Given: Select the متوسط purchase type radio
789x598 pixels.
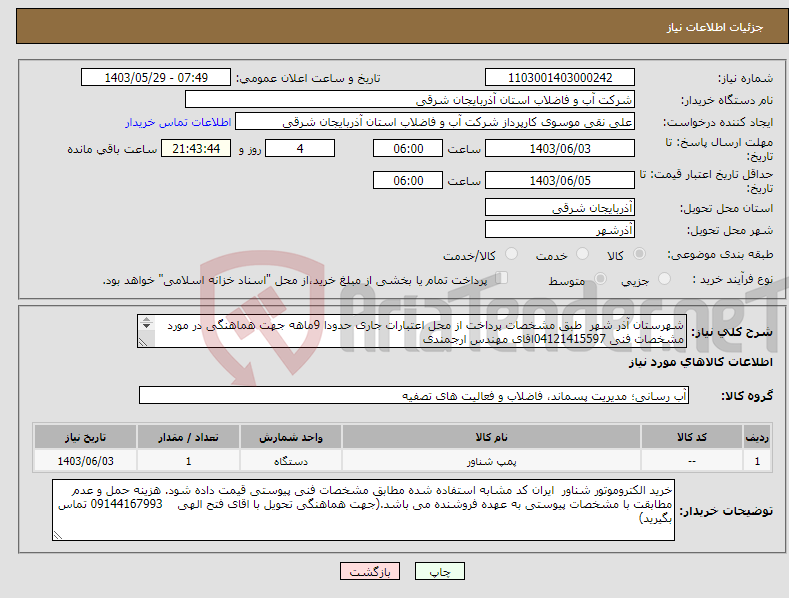Looking at the screenshot, I should pyautogui.click(x=600, y=278).
